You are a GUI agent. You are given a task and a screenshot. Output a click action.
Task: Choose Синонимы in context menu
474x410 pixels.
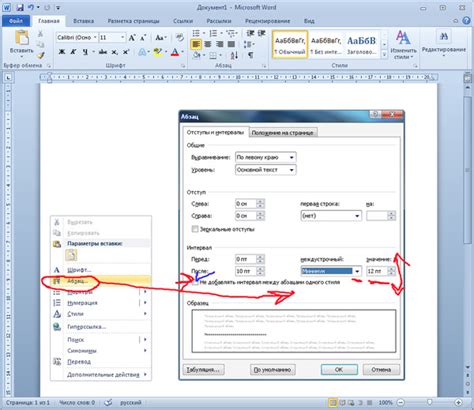click(101, 351)
